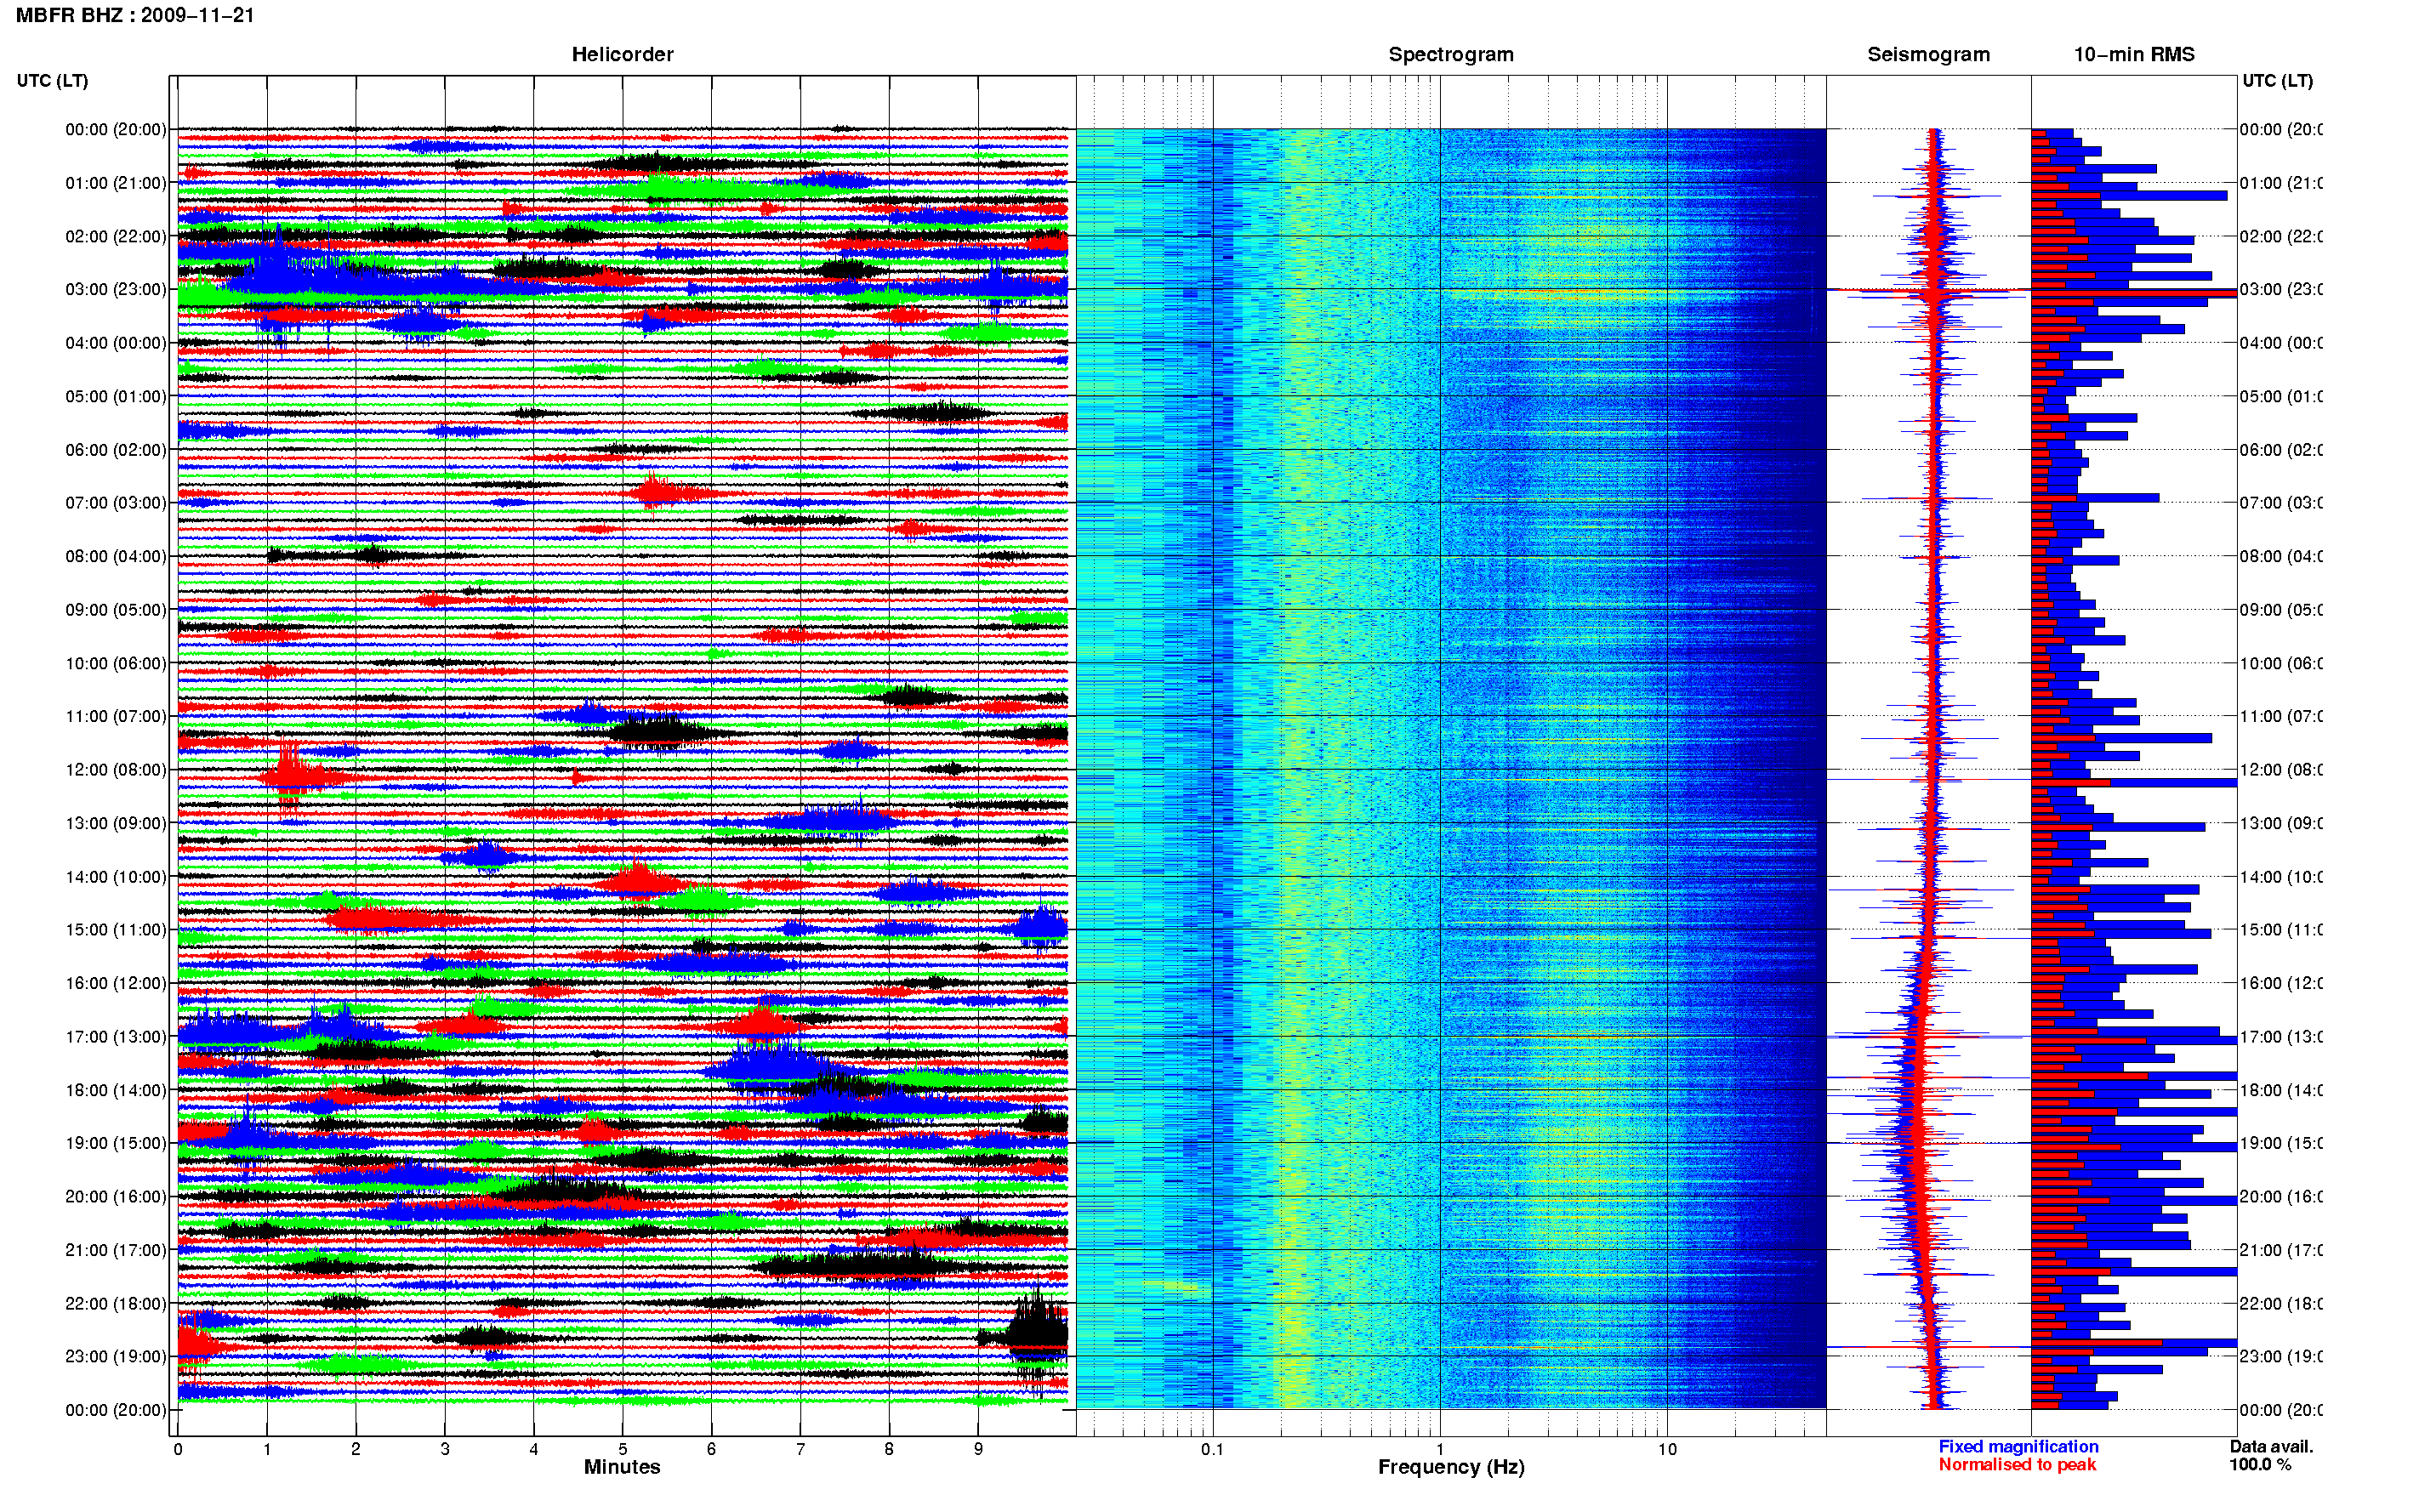Click the Minutes axis tick label "6"
The width and height of the screenshot is (2419, 1512).
point(711,1449)
